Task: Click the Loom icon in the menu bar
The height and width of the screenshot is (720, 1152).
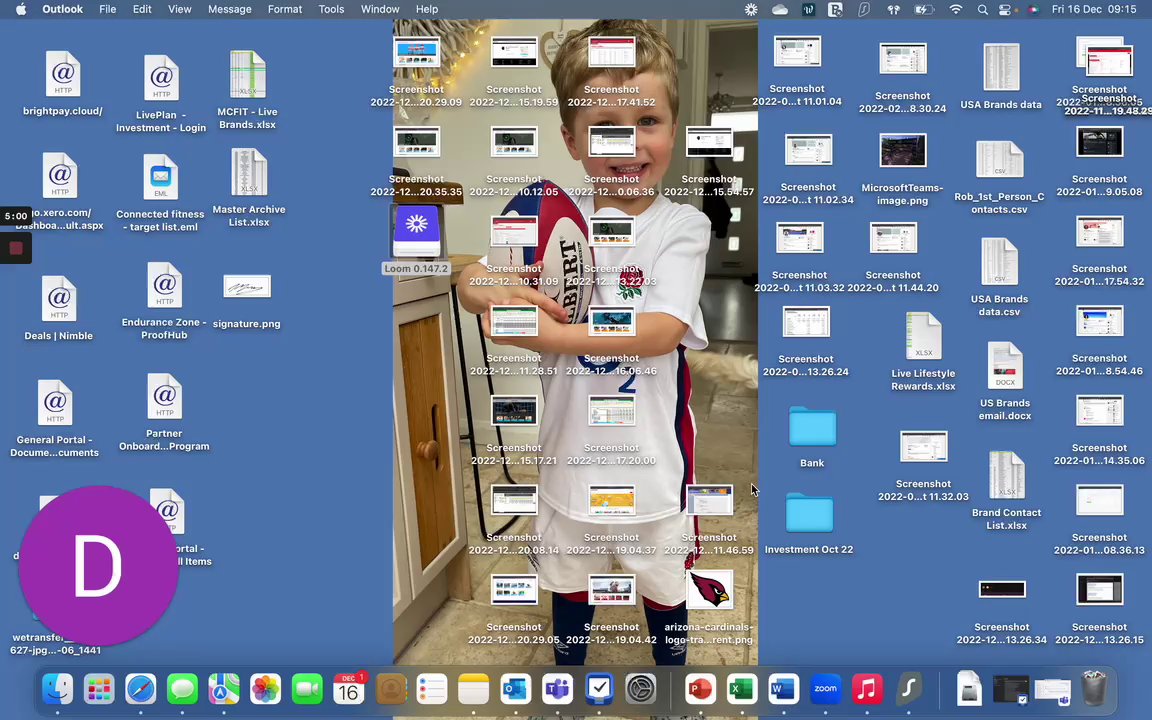Action: point(751,10)
